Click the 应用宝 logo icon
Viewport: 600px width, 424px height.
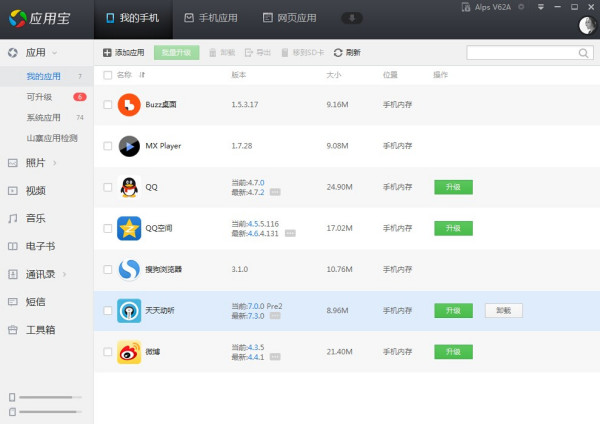tap(18, 18)
